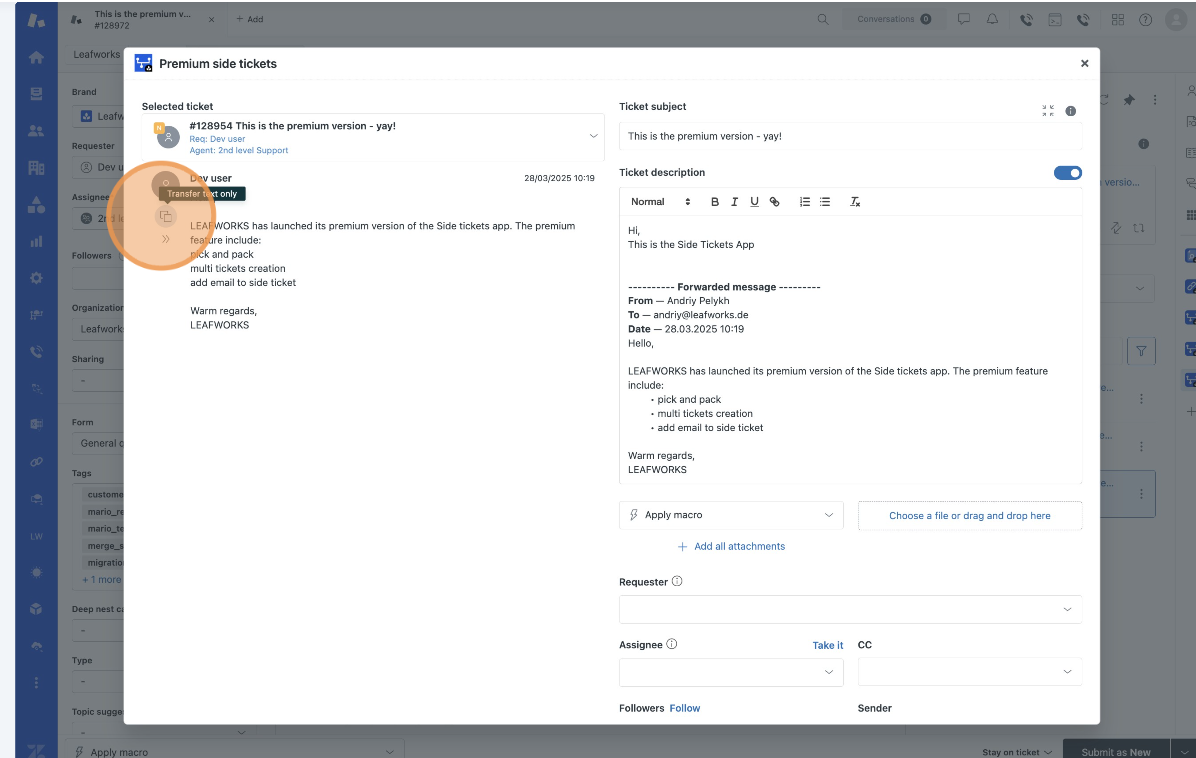Screen dimensions: 1196x758
Task: Click the LW app icon in the sidebar
Action: tap(36, 536)
